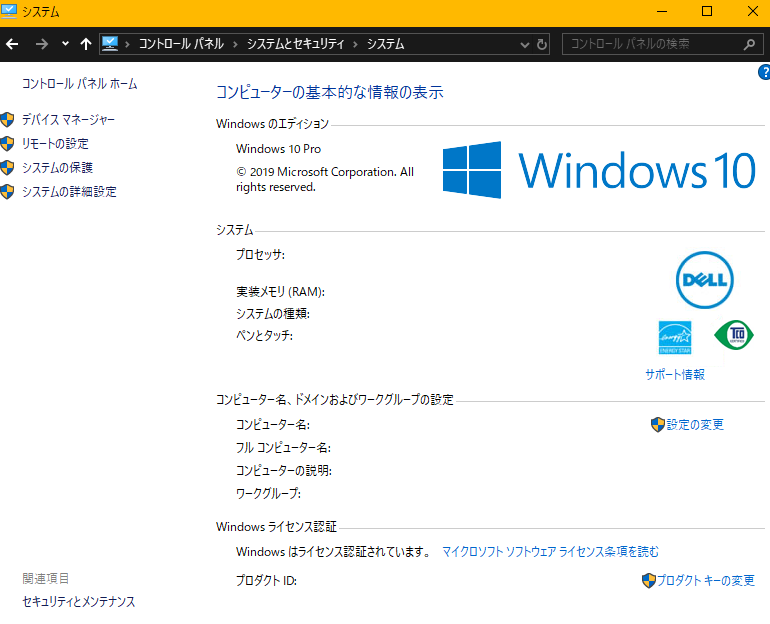Expand chevron after コントロール パネル breadcrumb
Screen dimensions: 770x624
[235, 45]
